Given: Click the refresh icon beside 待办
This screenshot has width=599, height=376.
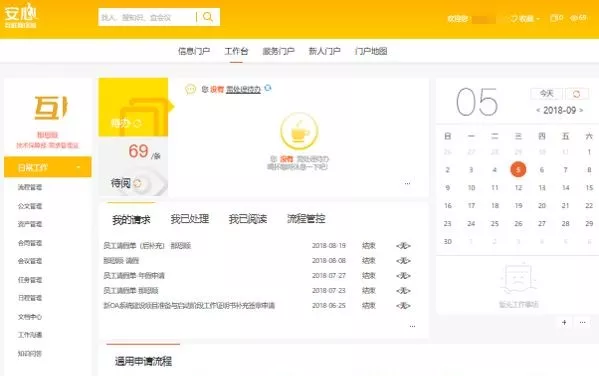Looking at the screenshot, I should [x=138, y=123].
